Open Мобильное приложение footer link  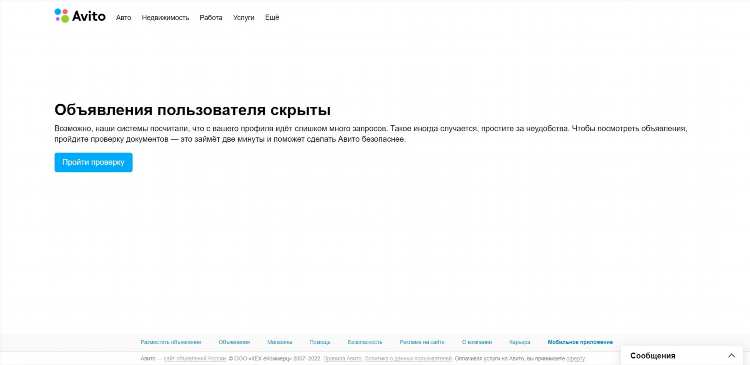(x=580, y=343)
